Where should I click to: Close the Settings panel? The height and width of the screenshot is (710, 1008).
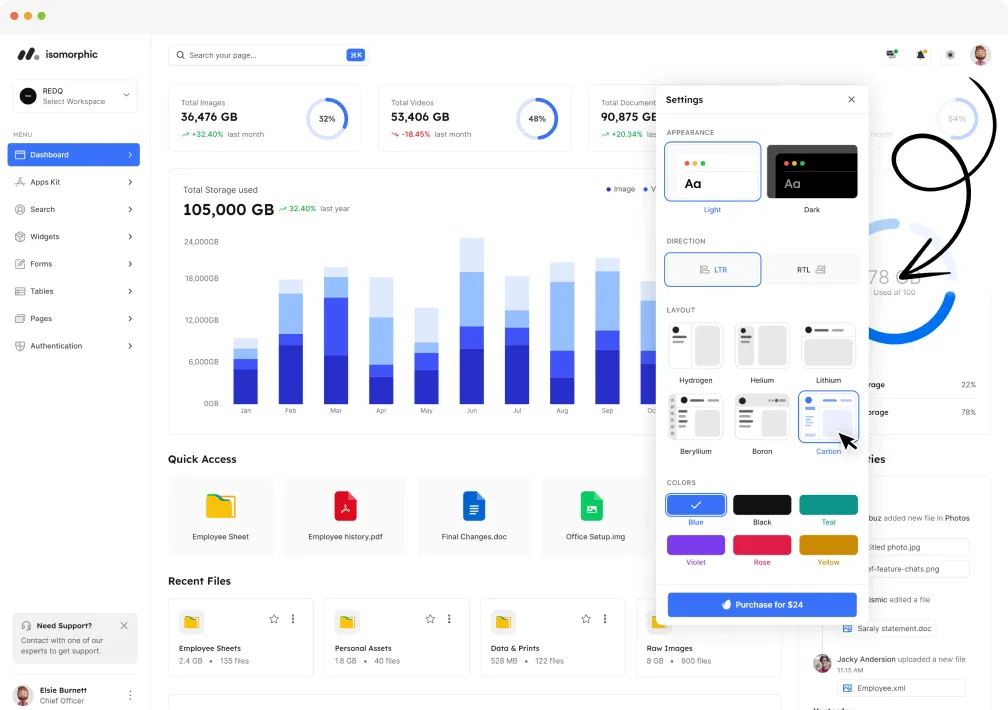point(851,100)
